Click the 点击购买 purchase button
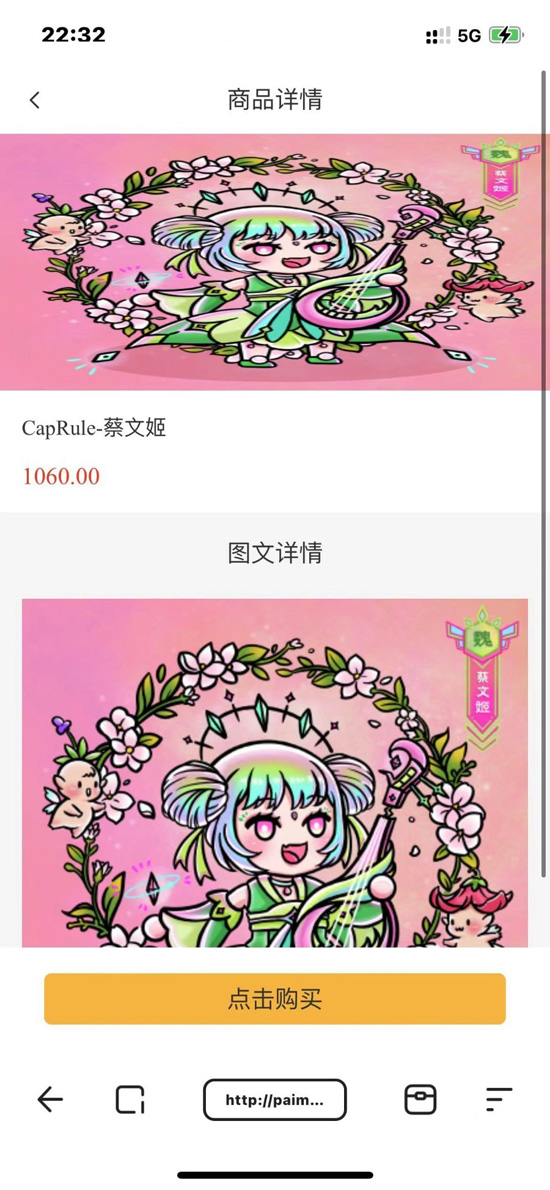 (x=275, y=999)
